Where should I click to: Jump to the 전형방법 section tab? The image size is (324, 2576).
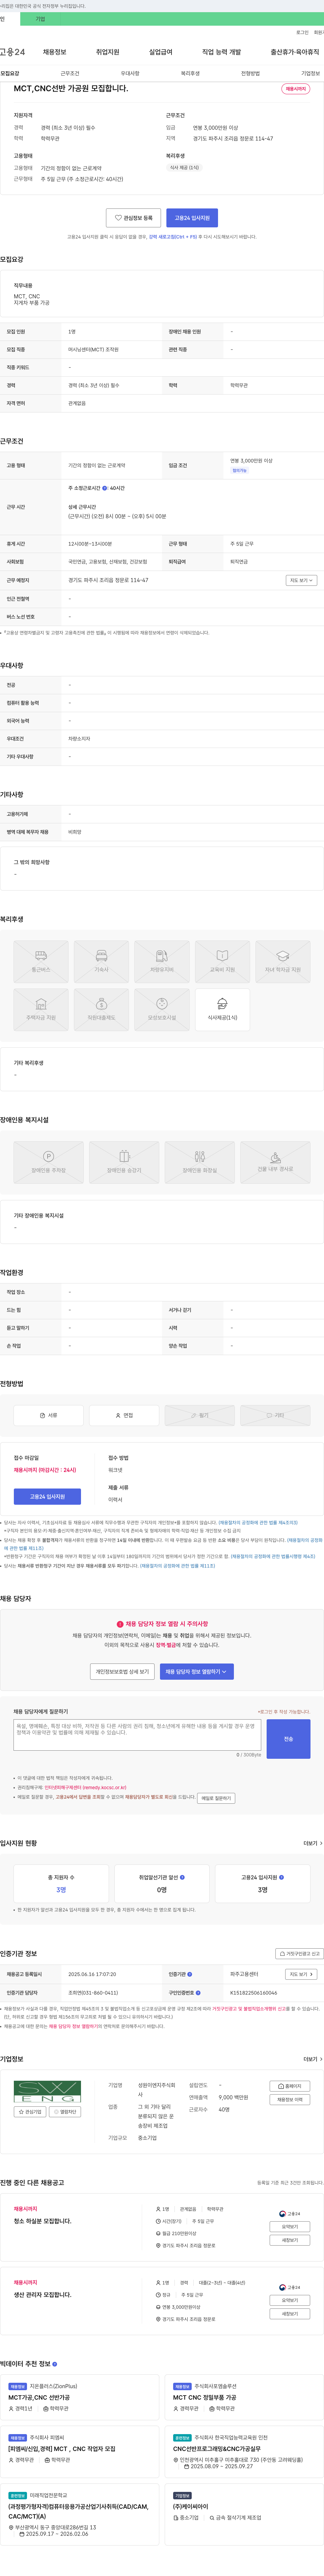pos(250,73)
